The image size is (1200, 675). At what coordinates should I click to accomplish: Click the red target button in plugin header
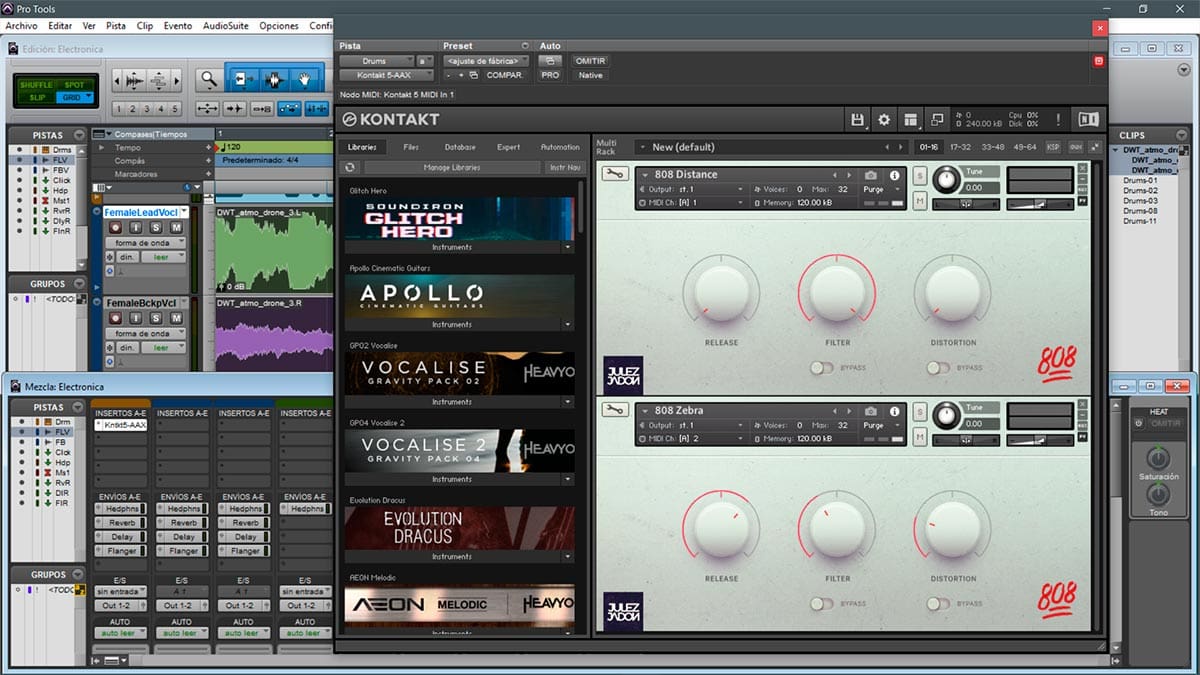pos(1099,61)
